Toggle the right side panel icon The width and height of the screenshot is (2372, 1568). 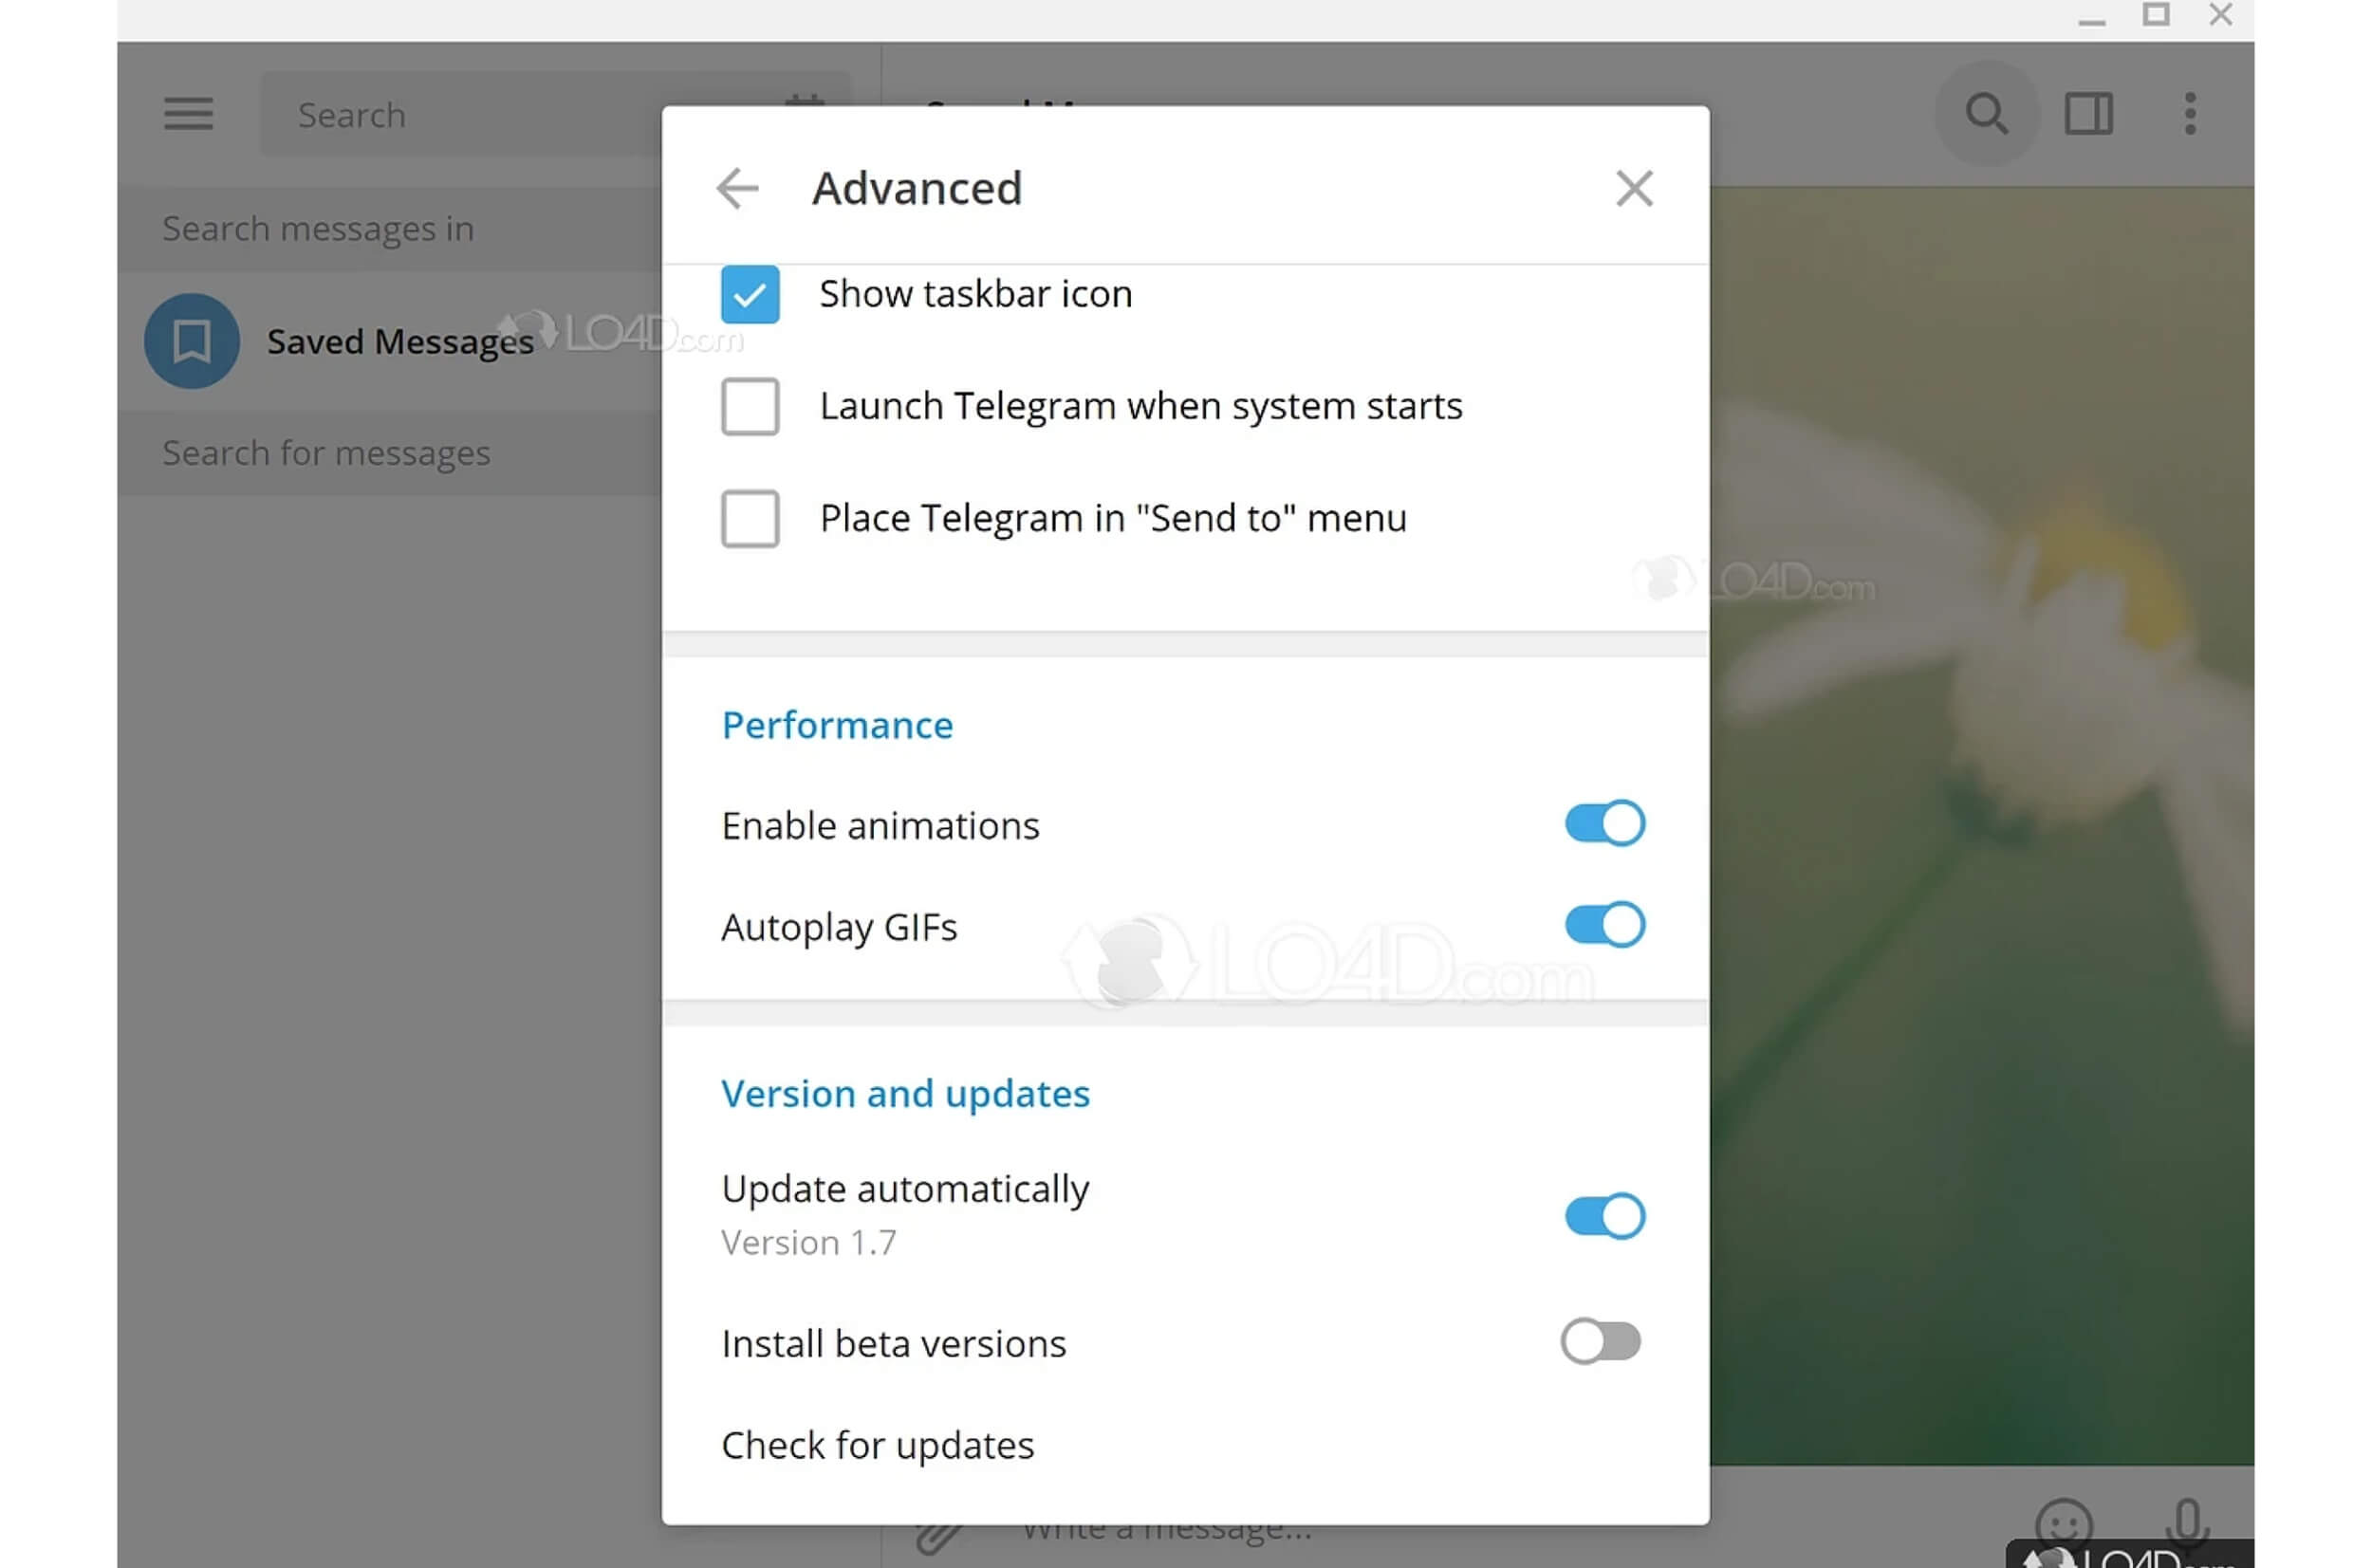[2089, 114]
